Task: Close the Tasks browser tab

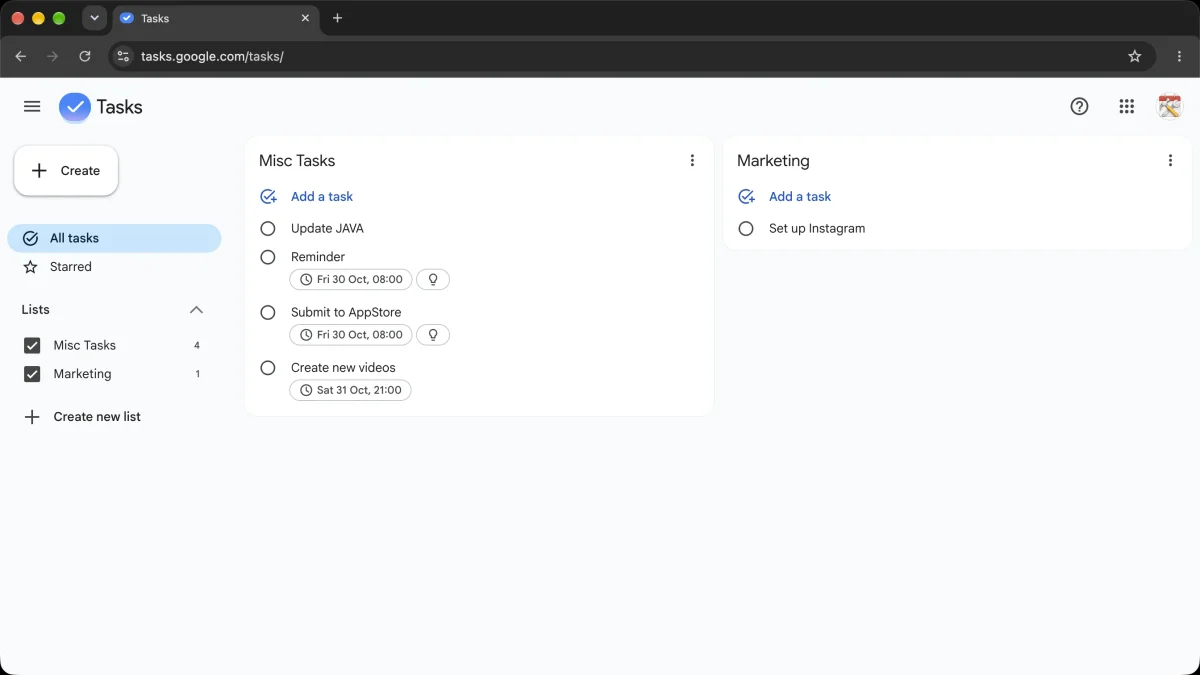Action: tap(305, 18)
